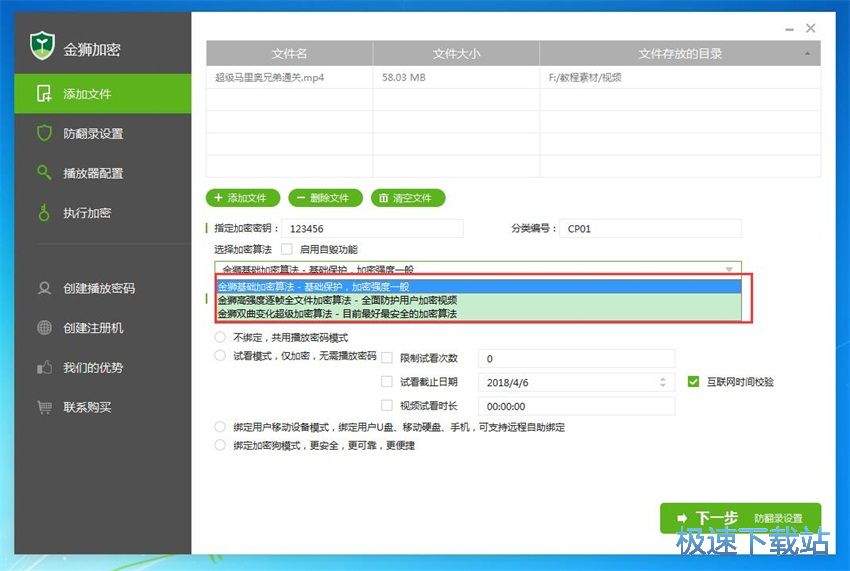This screenshot has width=850, height=571.
Task: Click the 创建播放密码 user icon
Action: [x=44, y=288]
